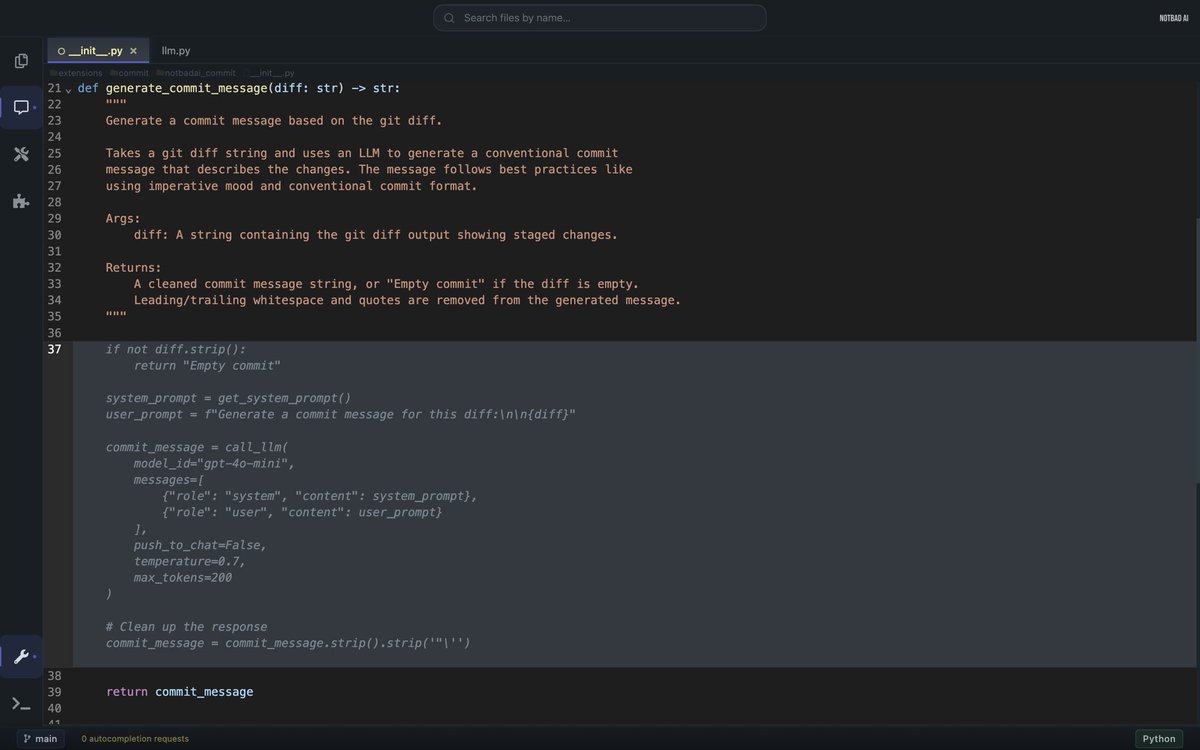This screenshot has width=1200, height=750.
Task: Click 'system_prompt = get_system_prompt()' line
Action: (x=229, y=398)
